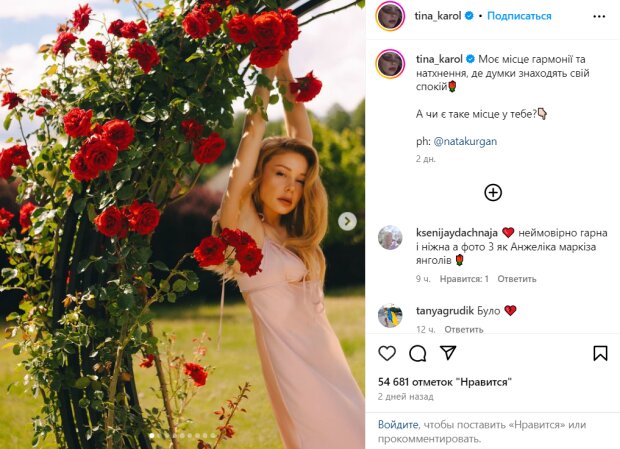This screenshot has width=620, height=449.
Task: Open the three-dot more options menu
Action: [599, 16]
